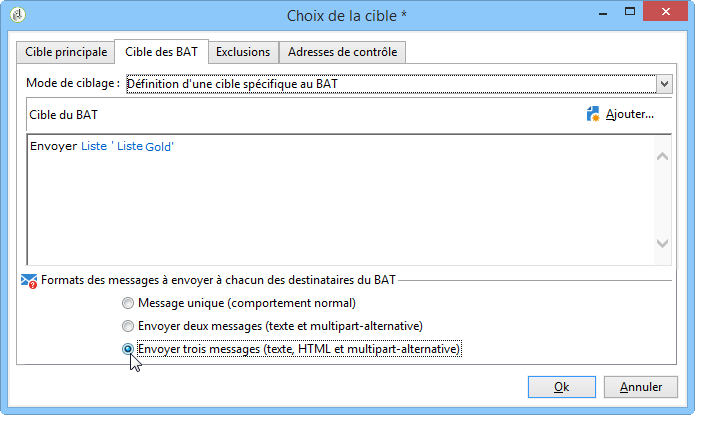This screenshot has width=715, height=432.
Task: Maximize the Choix de la cible window
Action: 630,12
